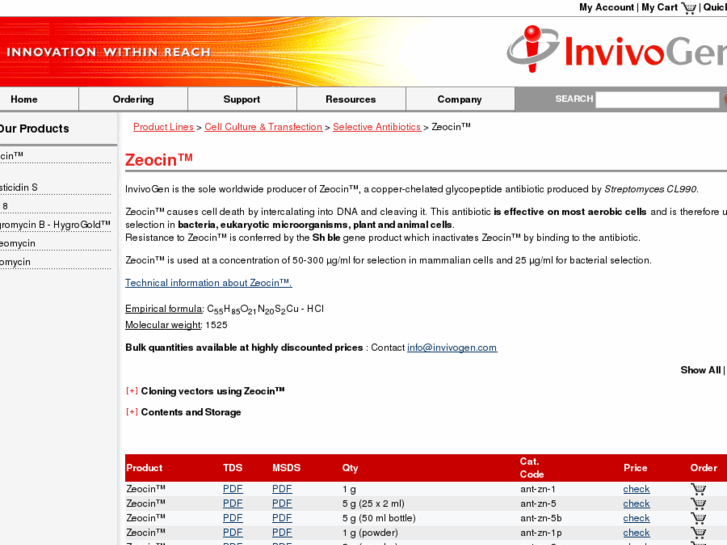Click the Zeocin page heading
Viewport: 727px width, 545px height.
(159, 160)
